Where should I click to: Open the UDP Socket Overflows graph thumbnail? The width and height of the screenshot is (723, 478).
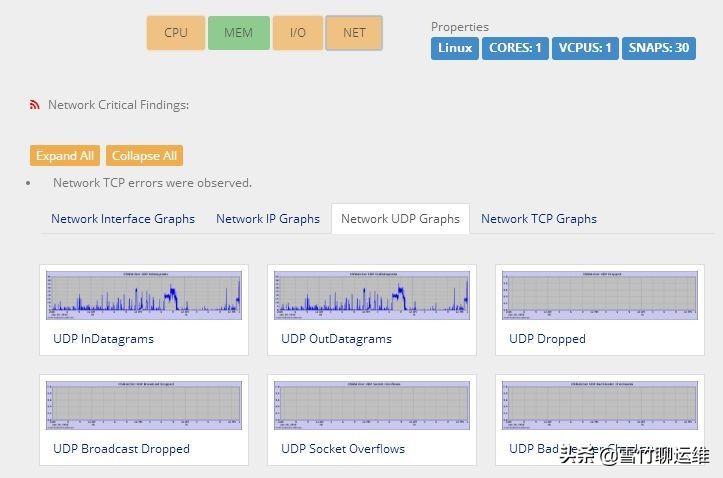372,406
